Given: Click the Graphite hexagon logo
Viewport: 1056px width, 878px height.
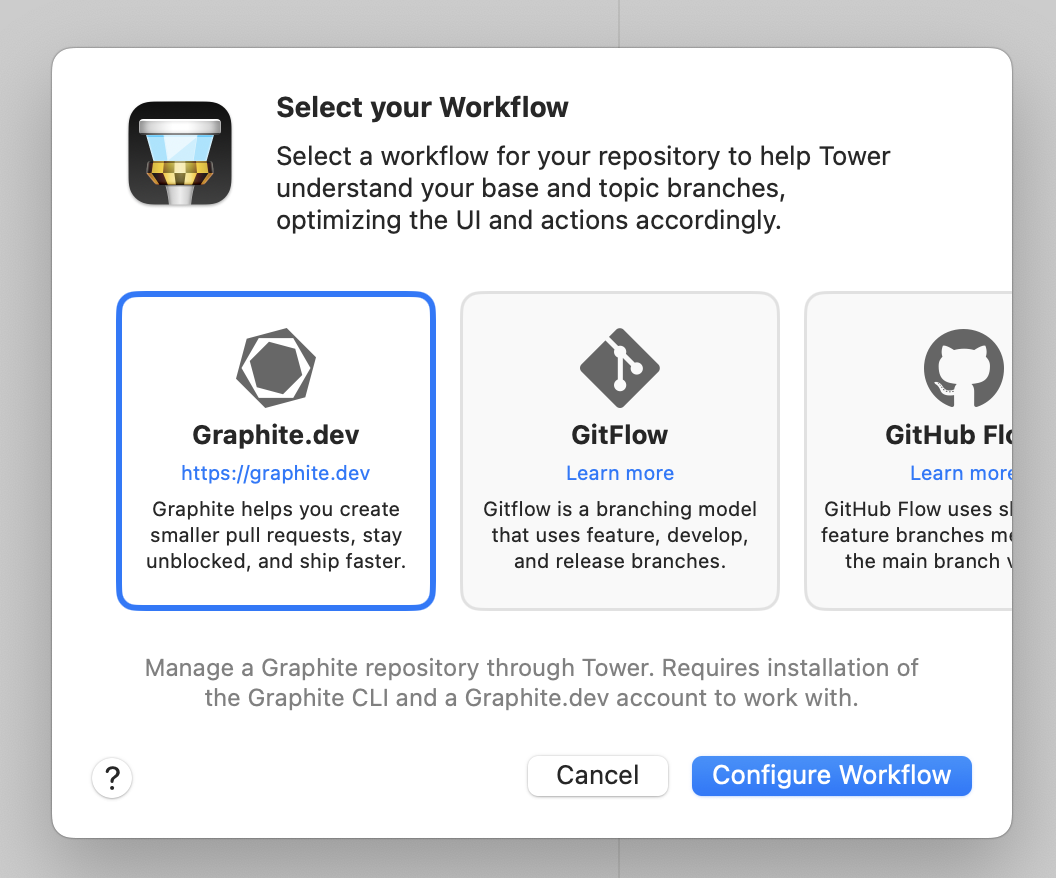Looking at the screenshot, I should coord(275,367).
